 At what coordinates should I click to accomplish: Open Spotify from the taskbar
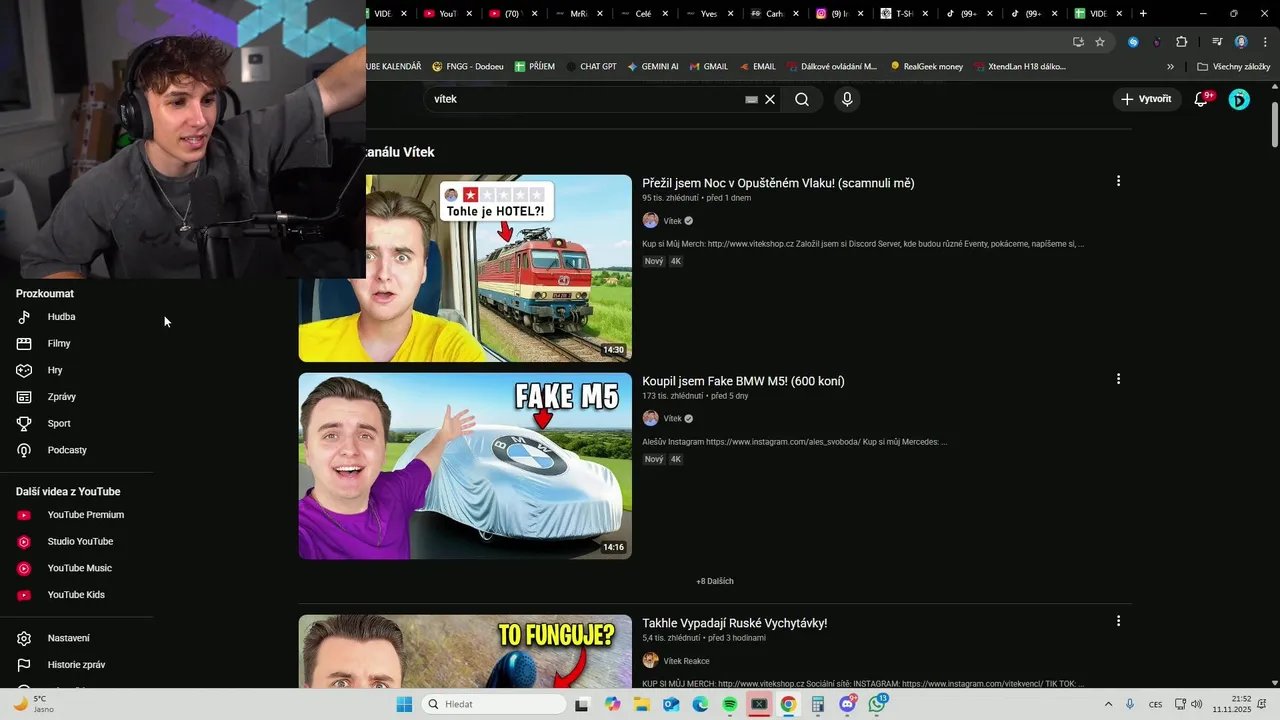(x=730, y=704)
